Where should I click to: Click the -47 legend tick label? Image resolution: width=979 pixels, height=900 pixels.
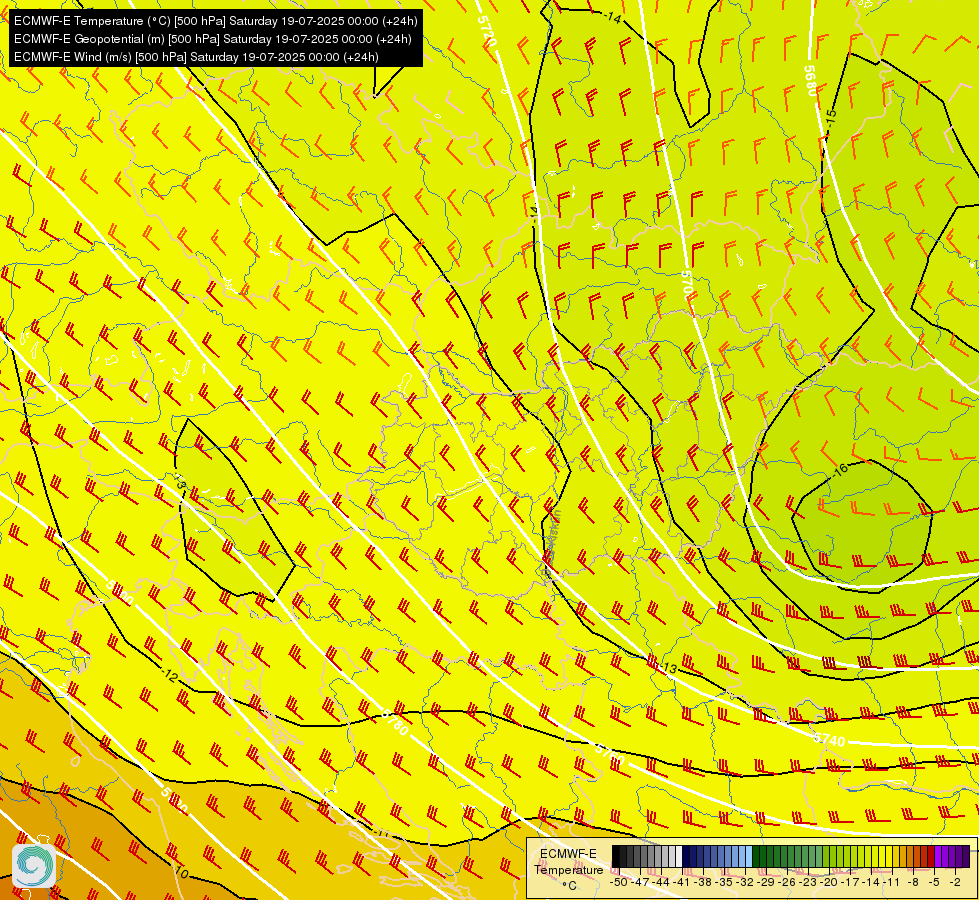click(641, 882)
